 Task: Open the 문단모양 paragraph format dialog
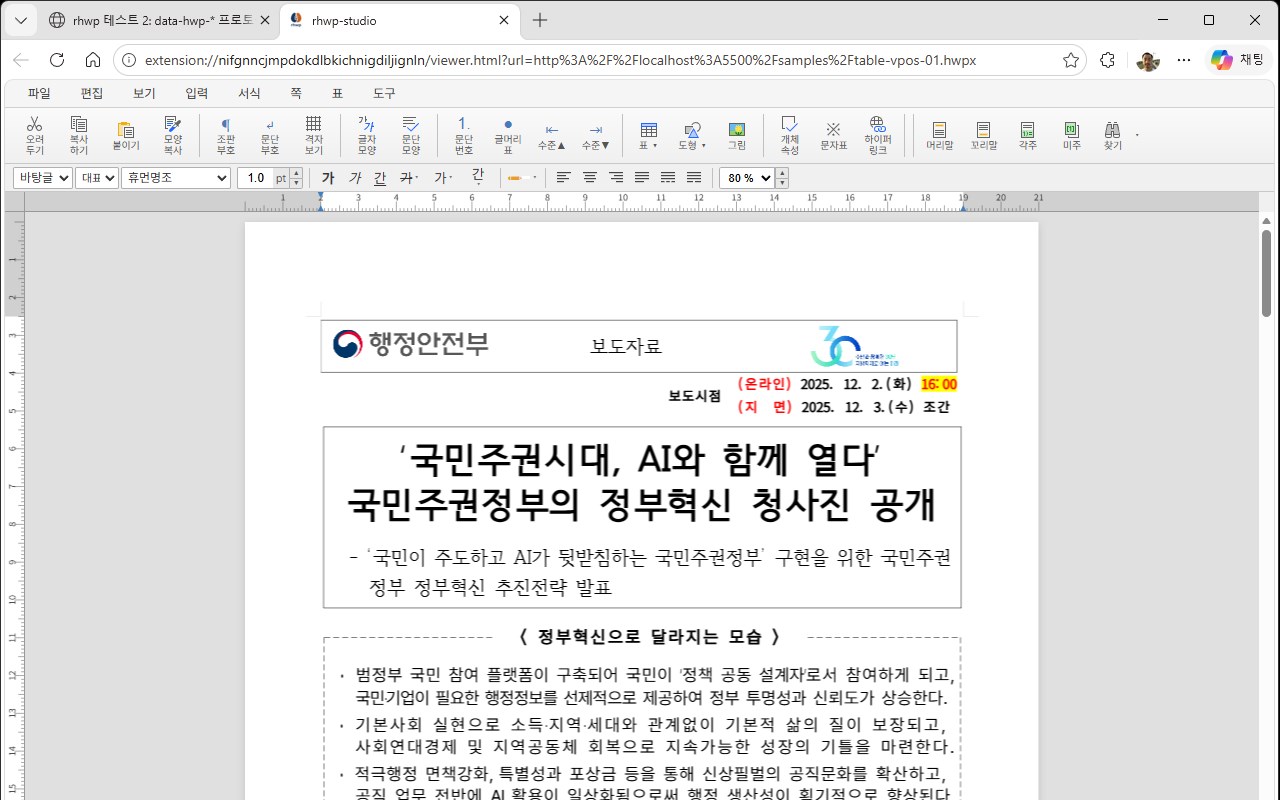click(411, 135)
